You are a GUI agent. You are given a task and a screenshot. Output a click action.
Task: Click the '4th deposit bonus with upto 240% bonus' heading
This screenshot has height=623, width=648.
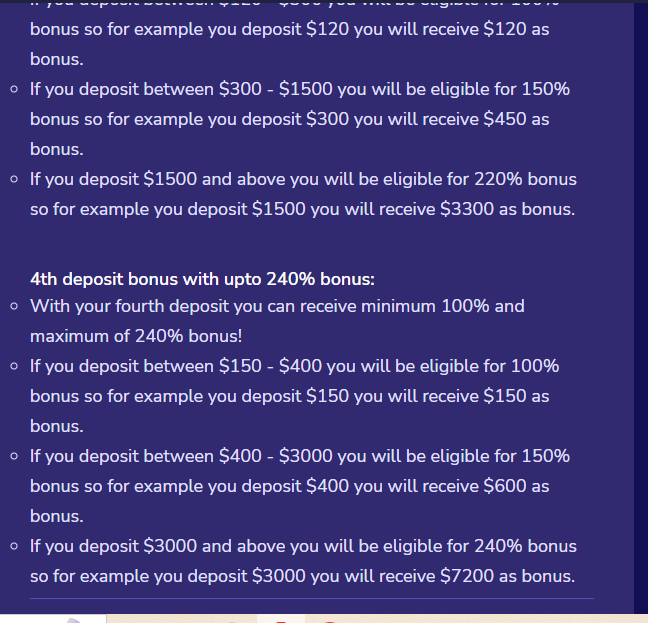[x=202, y=279]
